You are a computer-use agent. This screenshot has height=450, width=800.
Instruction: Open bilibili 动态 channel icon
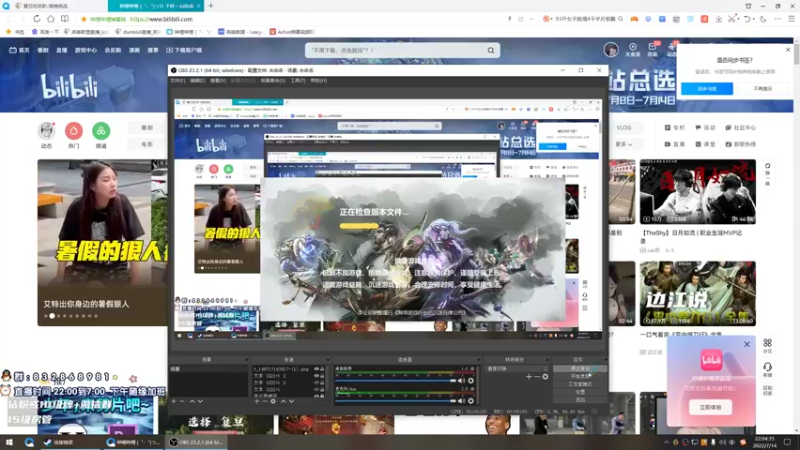[x=46, y=131]
